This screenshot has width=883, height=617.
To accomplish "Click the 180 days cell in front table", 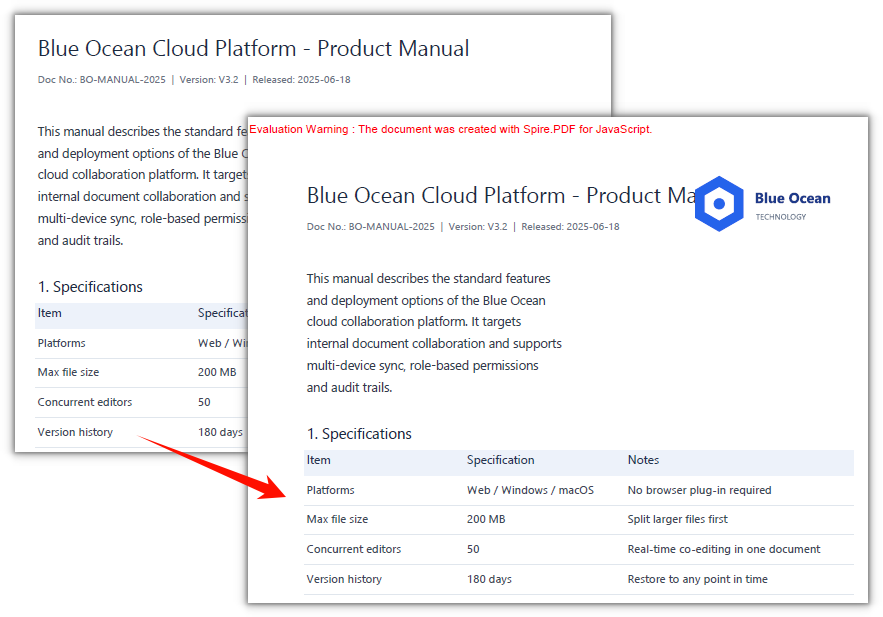I will click(x=489, y=579).
